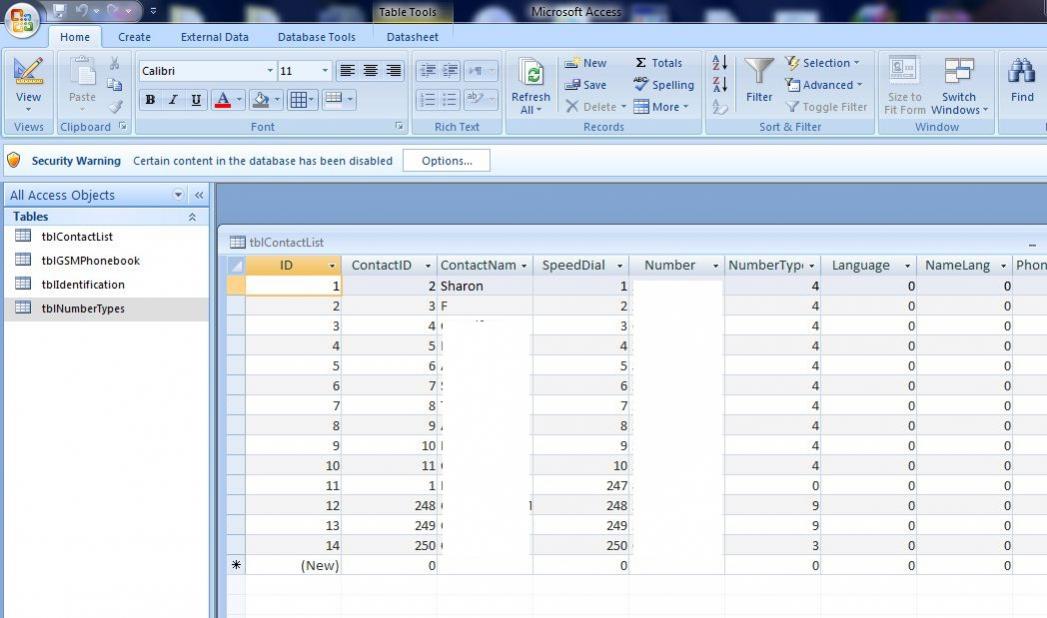Toggle Bold formatting
Viewport: 1047px width, 618px height.
click(x=150, y=100)
